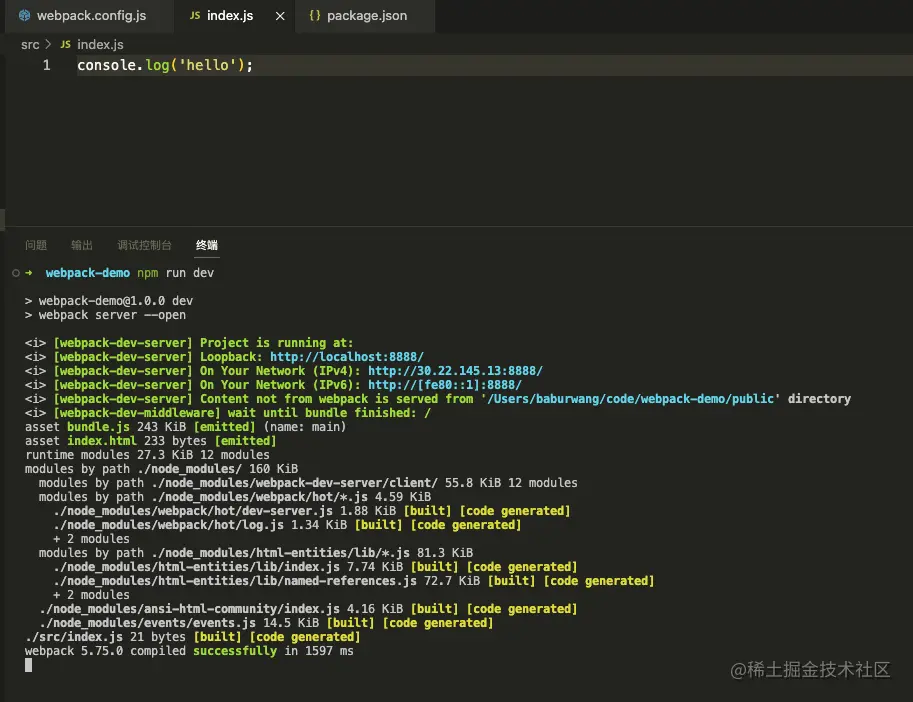Open the 问题 (Problems) panel tab
913x702 pixels.
pos(36,245)
